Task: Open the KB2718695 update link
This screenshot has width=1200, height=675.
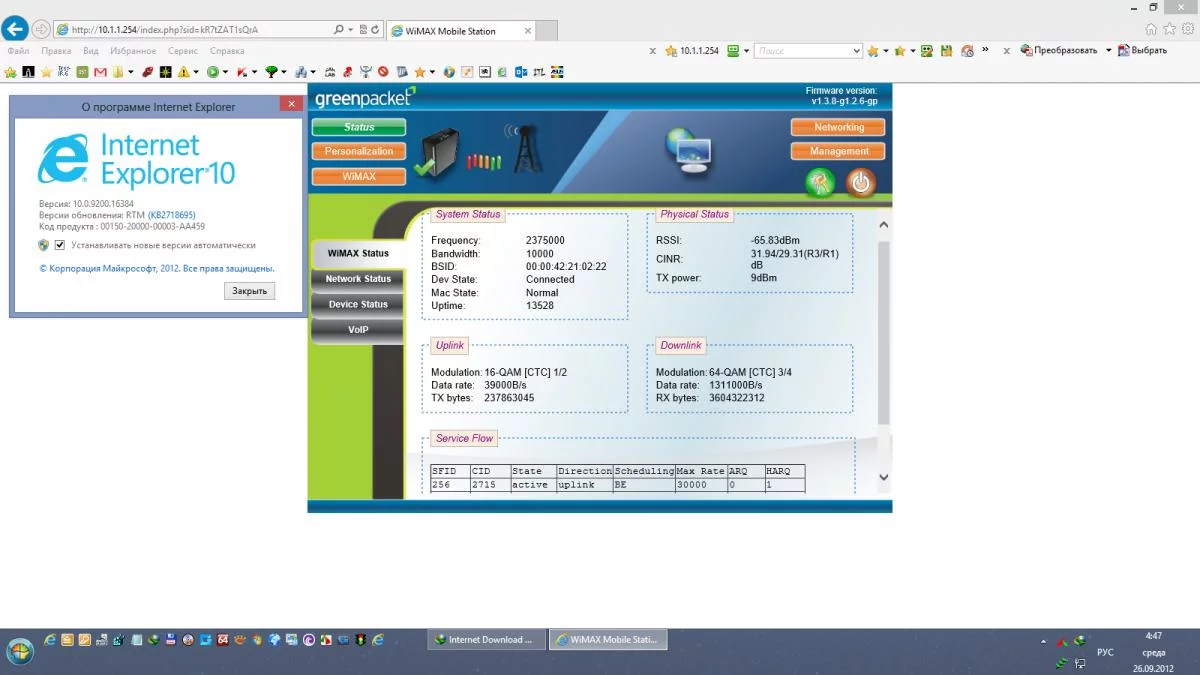Action: point(171,215)
